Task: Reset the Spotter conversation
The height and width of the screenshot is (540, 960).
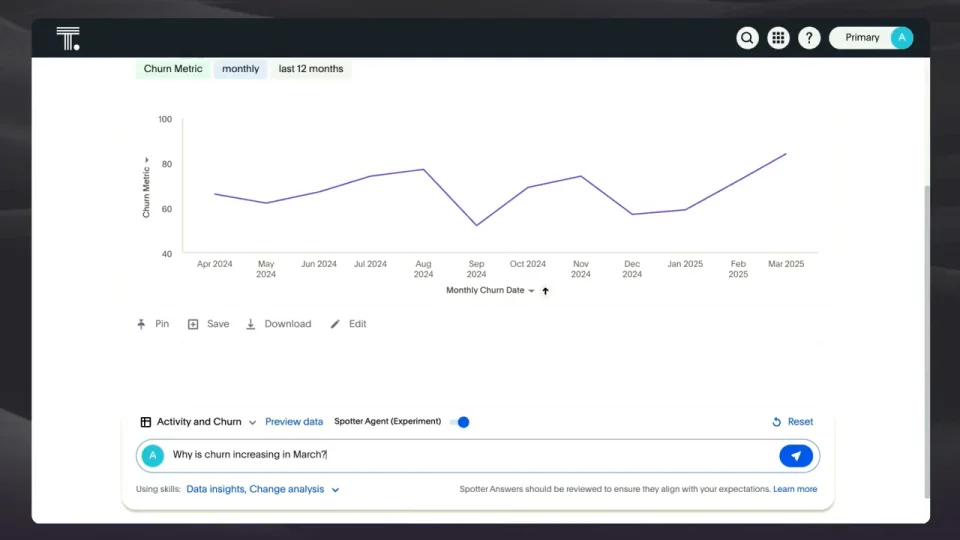Action: click(792, 422)
